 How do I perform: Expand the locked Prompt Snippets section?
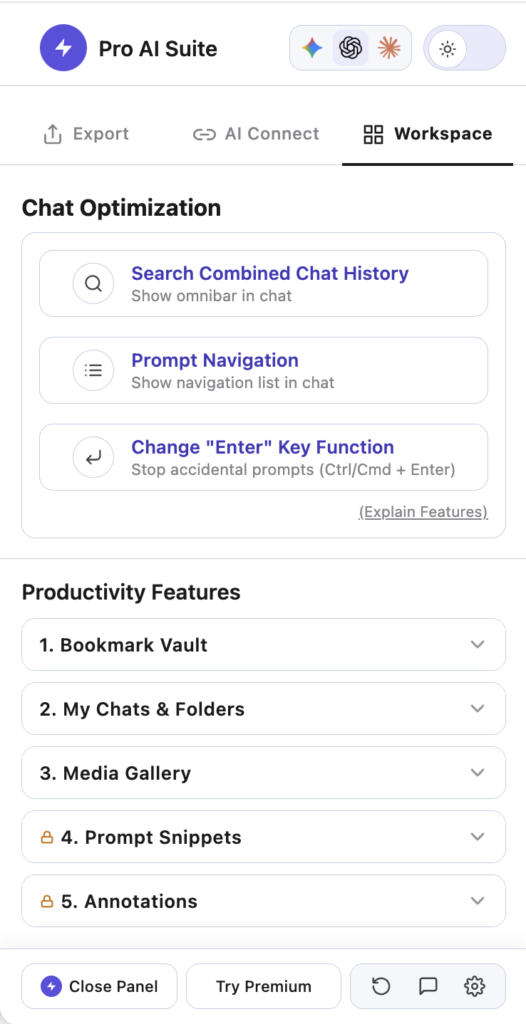(x=263, y=837)
